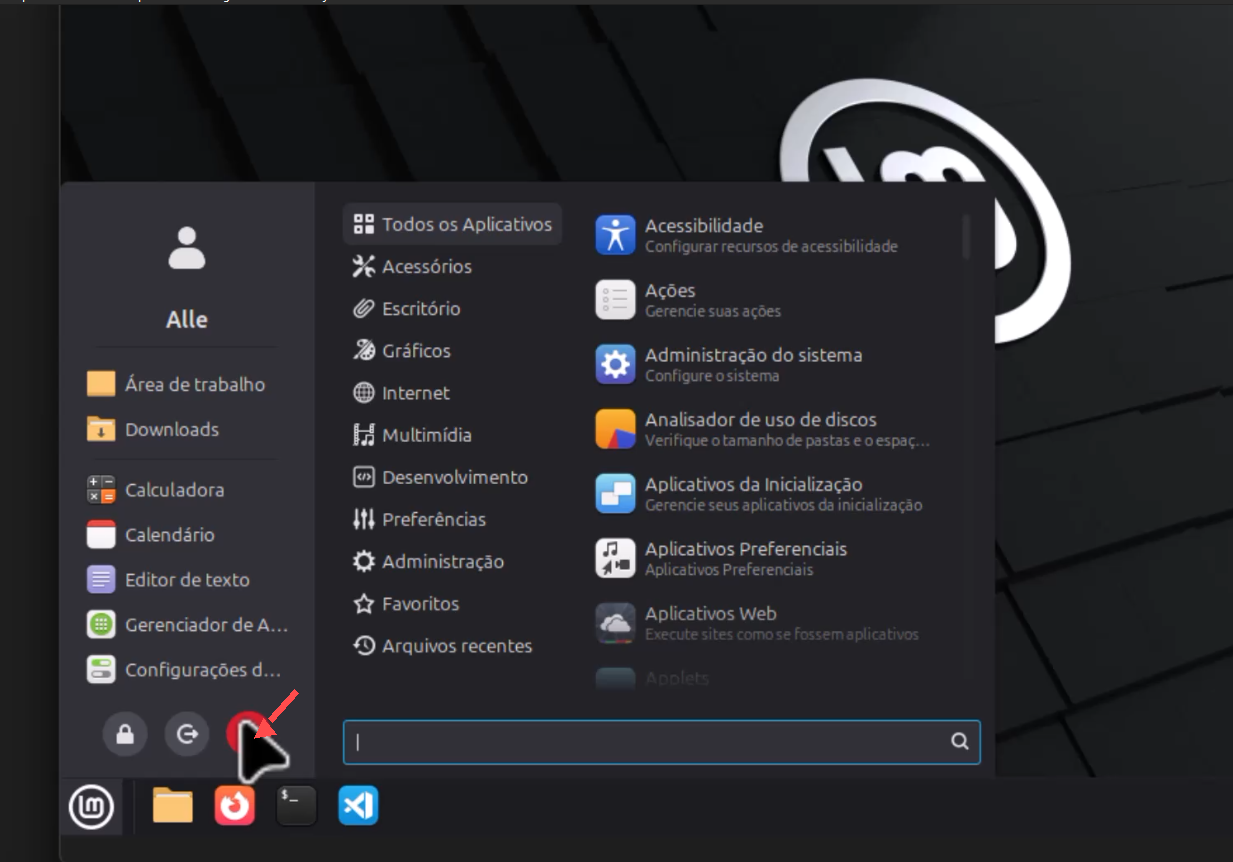Click 'Configure o sistema' description
Image resolution: width=1233 pixels, height=862 pixels.
click(712, 376)
